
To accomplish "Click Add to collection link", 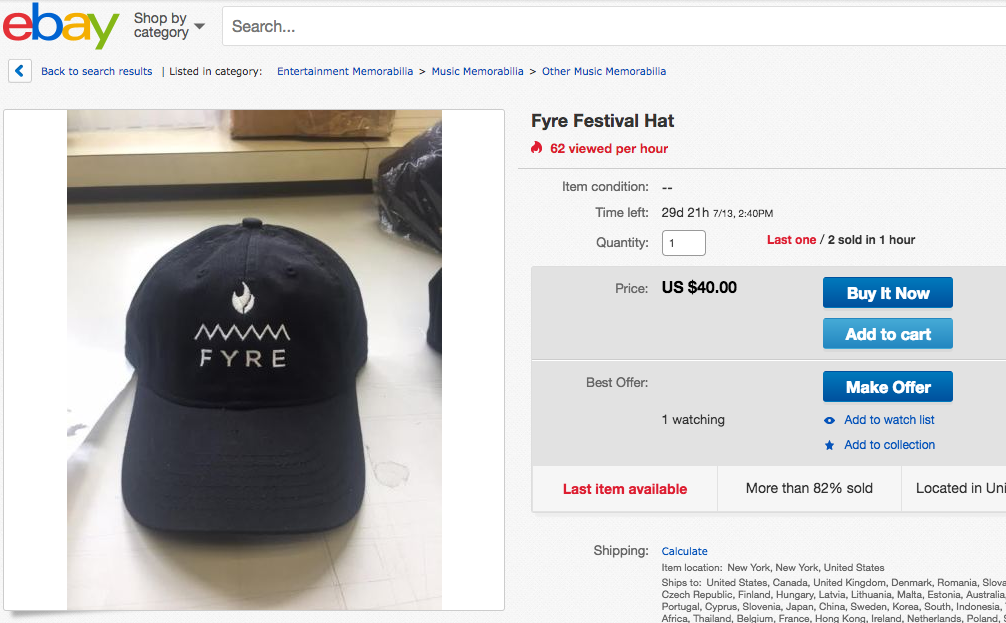I will [889, 445].
